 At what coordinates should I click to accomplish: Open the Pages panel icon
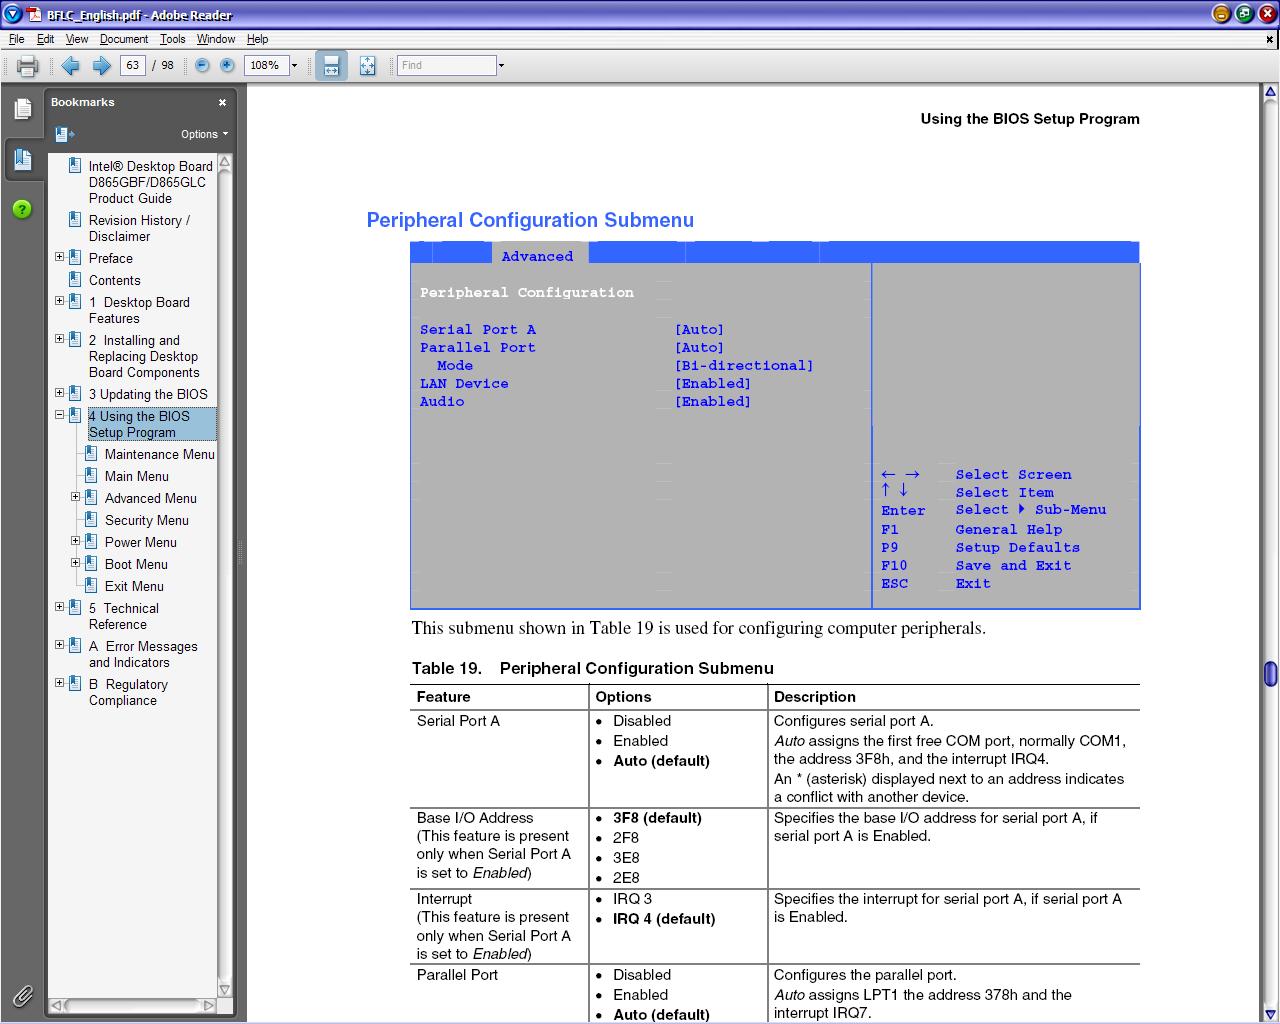[x=22, y=109]
